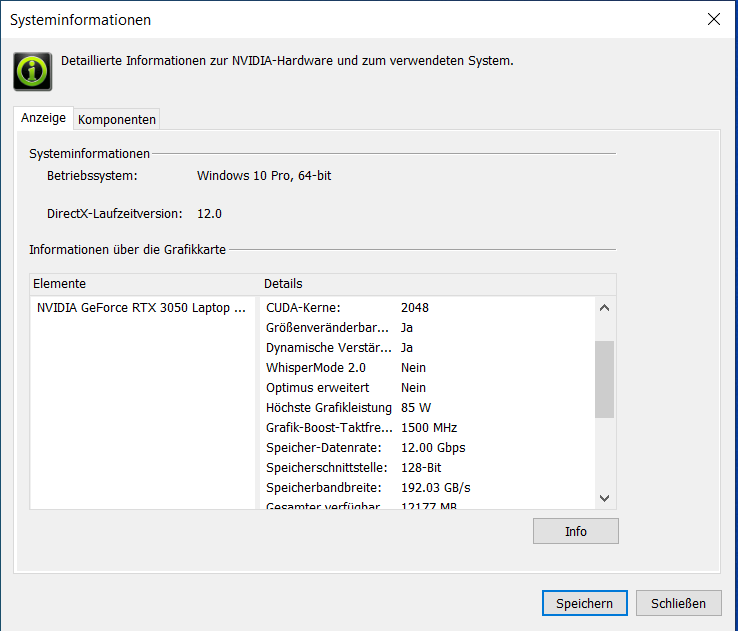
Task: Click scroll up arrow in details list
Action: [x=605, y=308]
